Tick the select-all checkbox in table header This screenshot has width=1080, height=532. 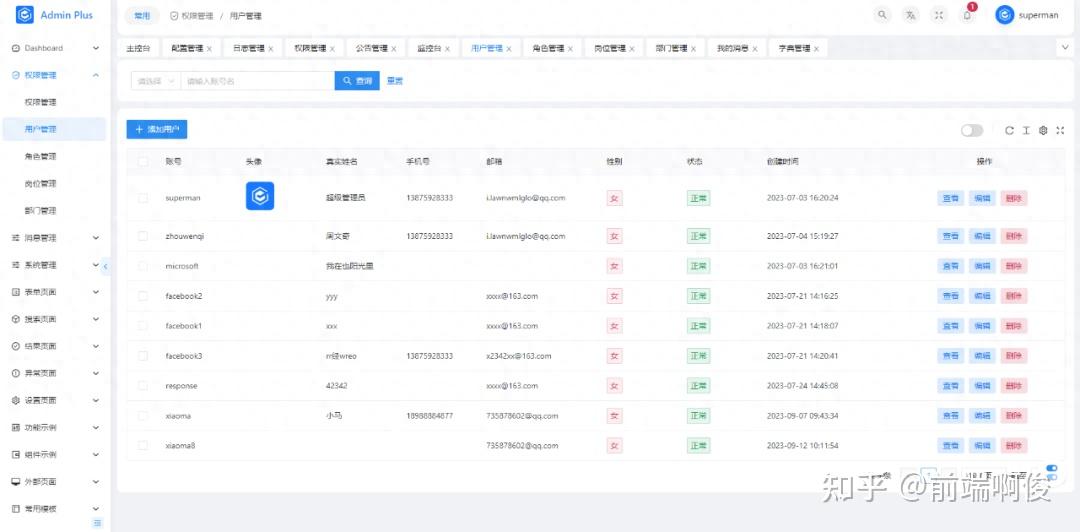tap(143, 161)
